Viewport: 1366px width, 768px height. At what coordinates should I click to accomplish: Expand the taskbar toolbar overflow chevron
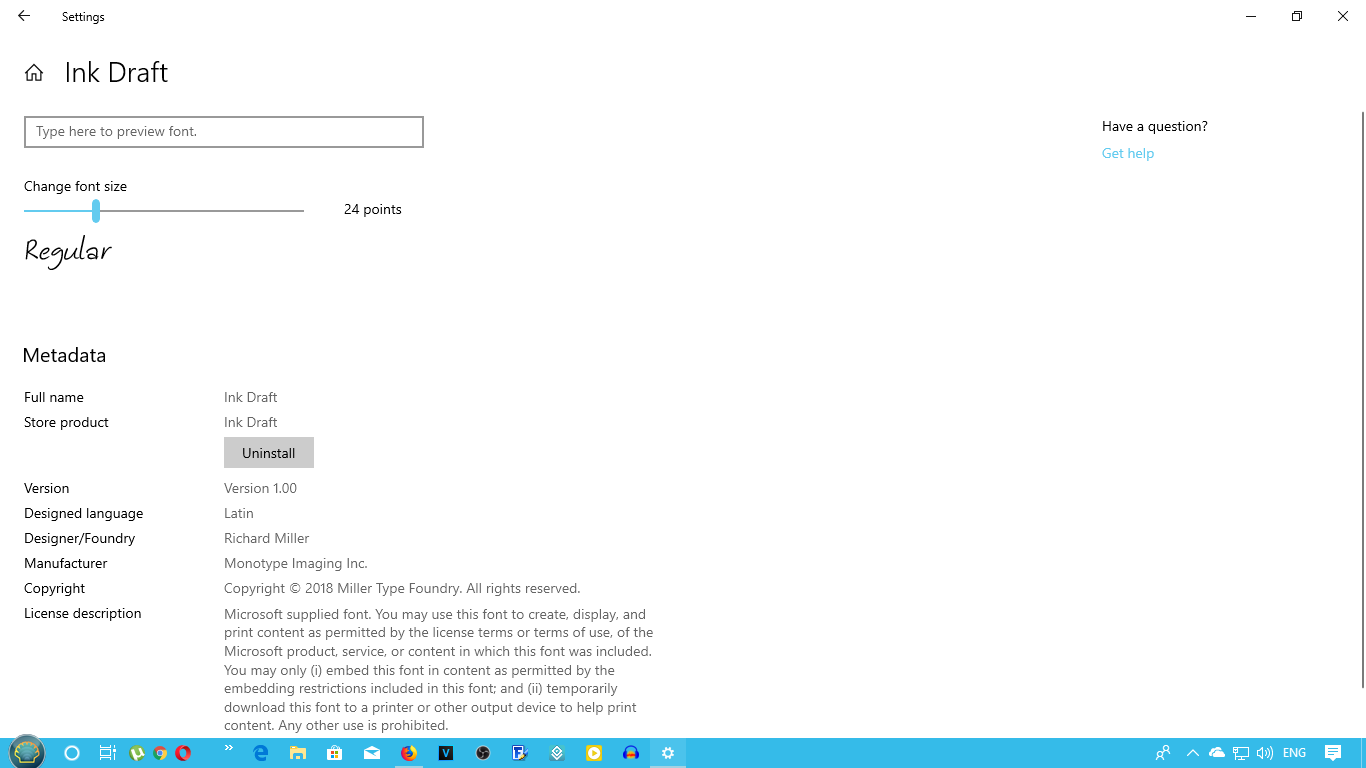[228, 747]
